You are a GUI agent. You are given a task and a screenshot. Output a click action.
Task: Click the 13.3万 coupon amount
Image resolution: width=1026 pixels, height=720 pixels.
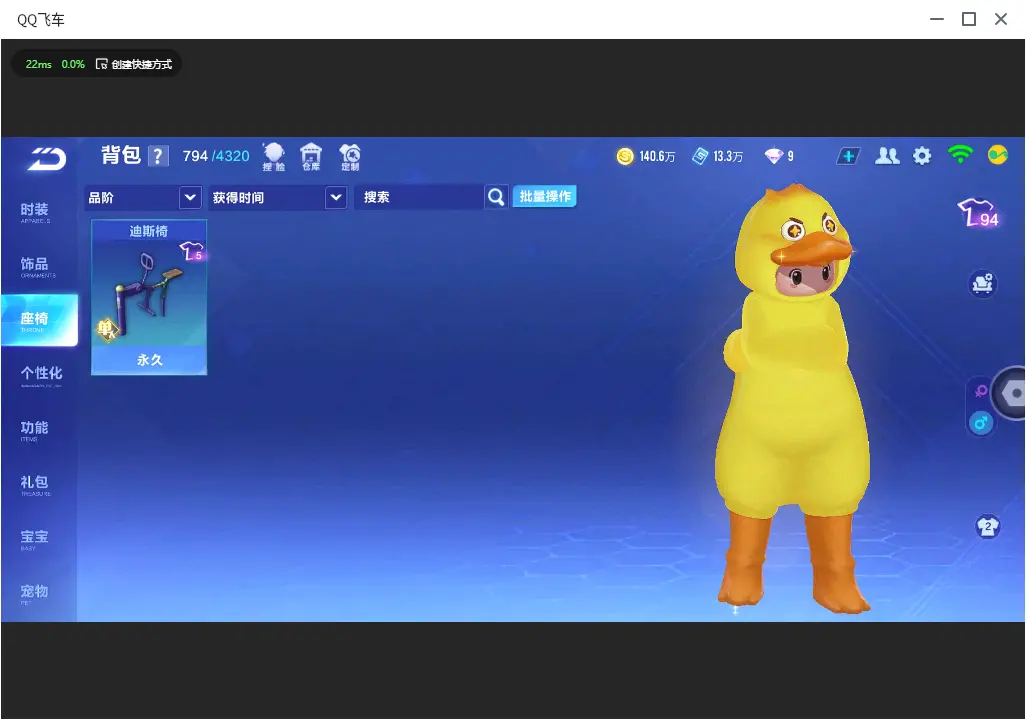point(728,156)
